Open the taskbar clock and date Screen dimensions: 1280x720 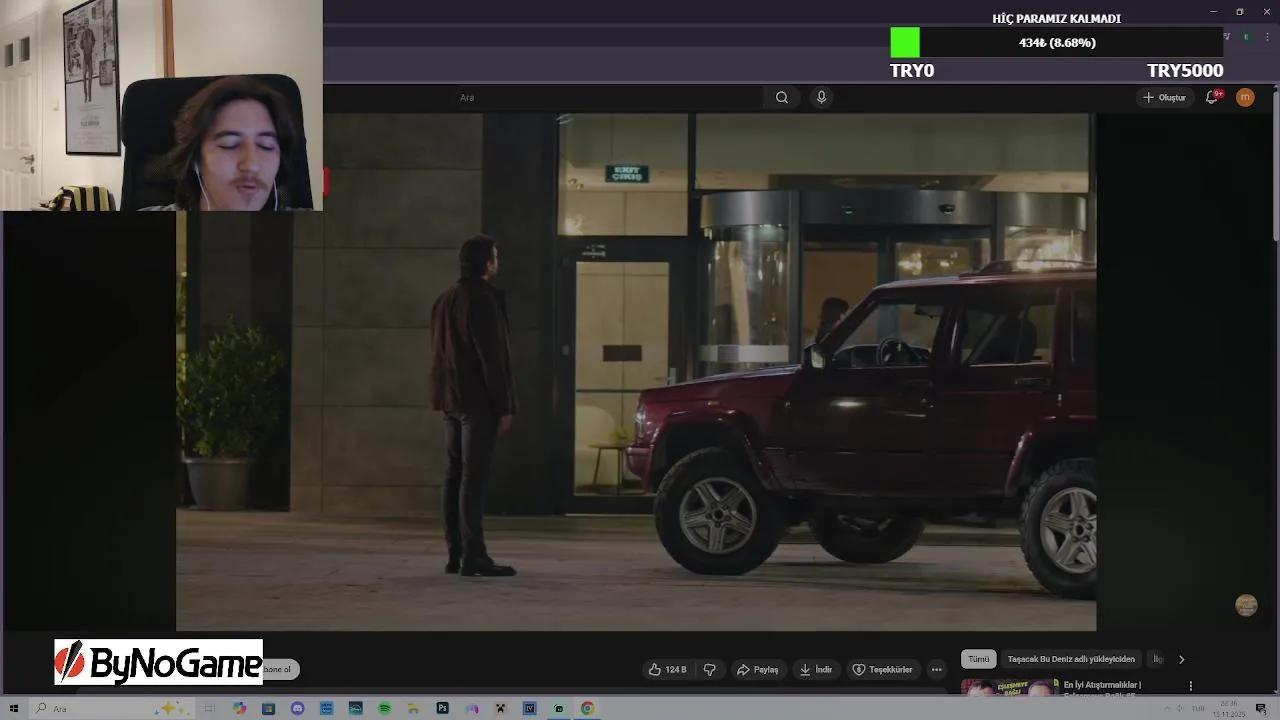(x=1229, y=708)
